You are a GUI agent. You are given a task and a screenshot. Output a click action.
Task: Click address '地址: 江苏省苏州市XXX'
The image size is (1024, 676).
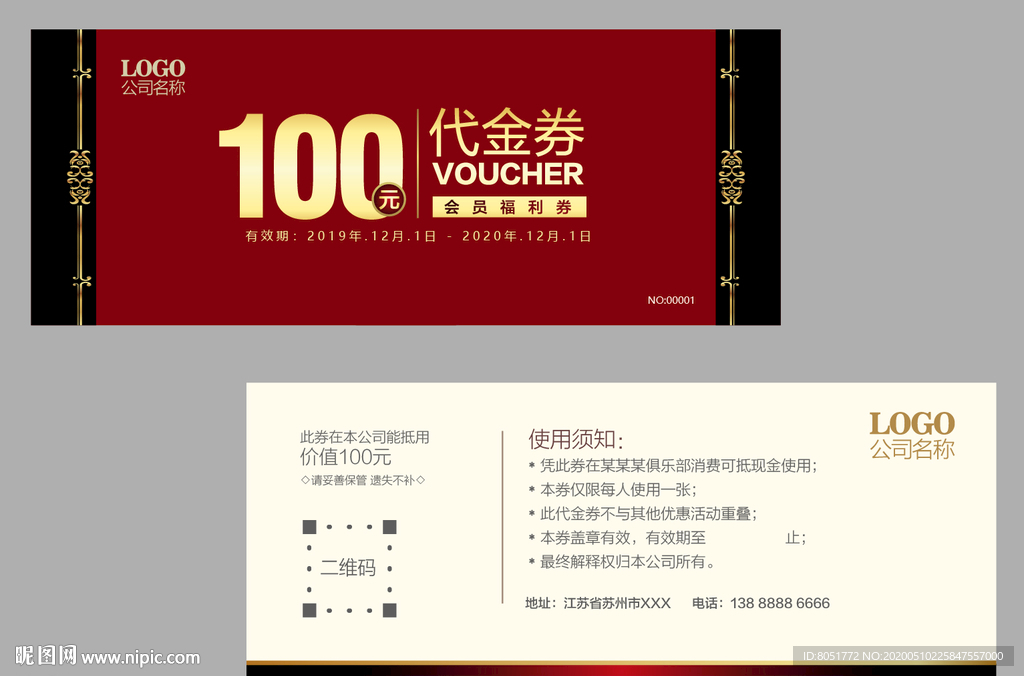point(598,603)
